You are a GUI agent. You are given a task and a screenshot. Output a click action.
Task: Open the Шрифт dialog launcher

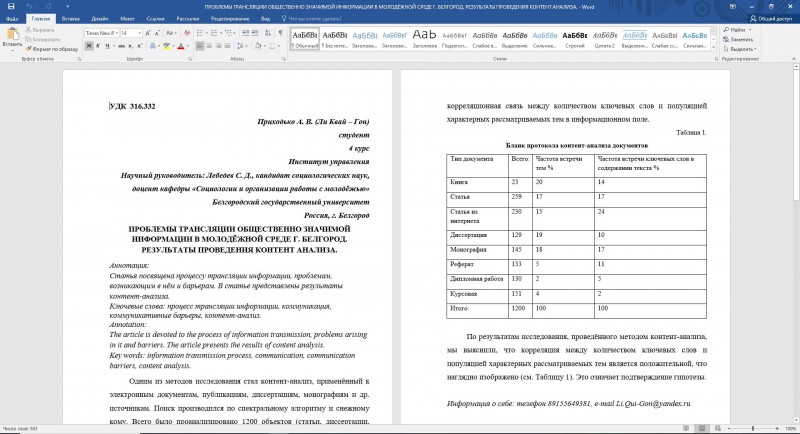coord(190,59)
